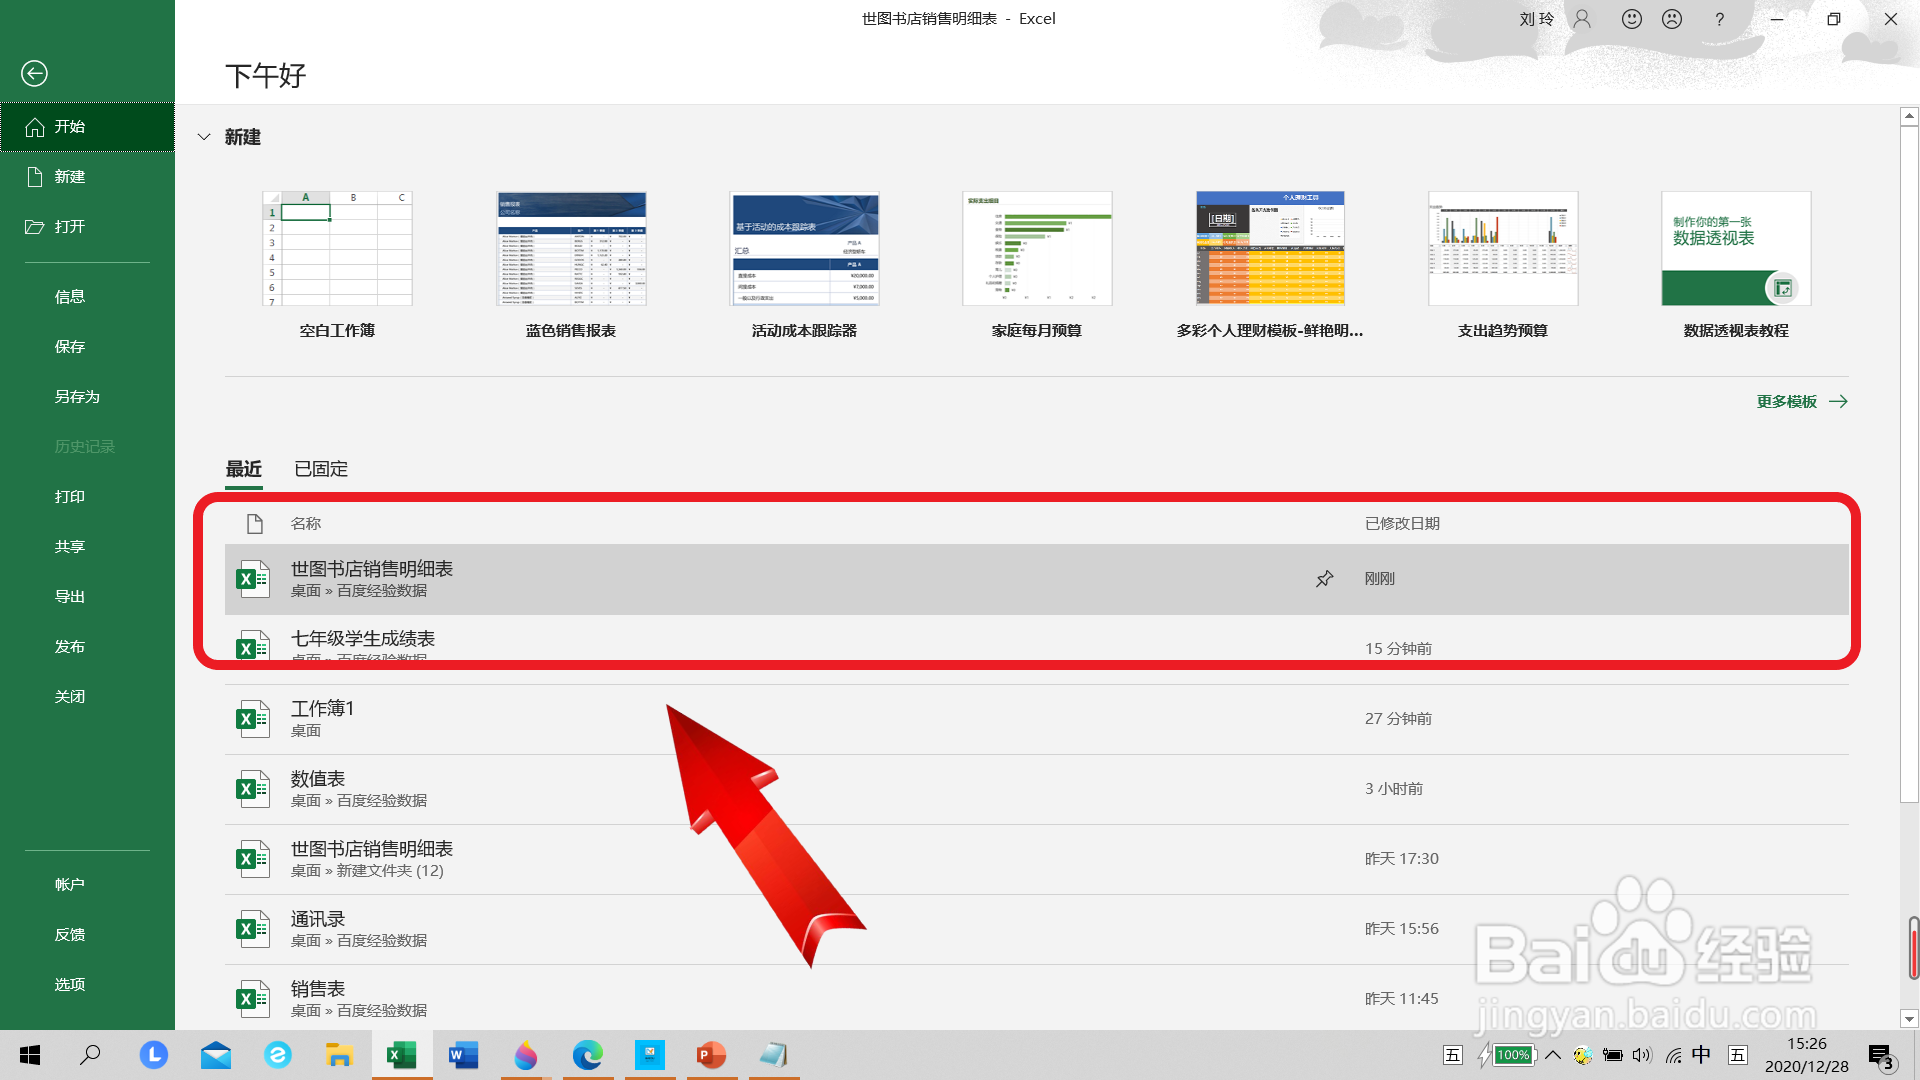Select 新建 in the left sidebar

click(x=87, y=177)
